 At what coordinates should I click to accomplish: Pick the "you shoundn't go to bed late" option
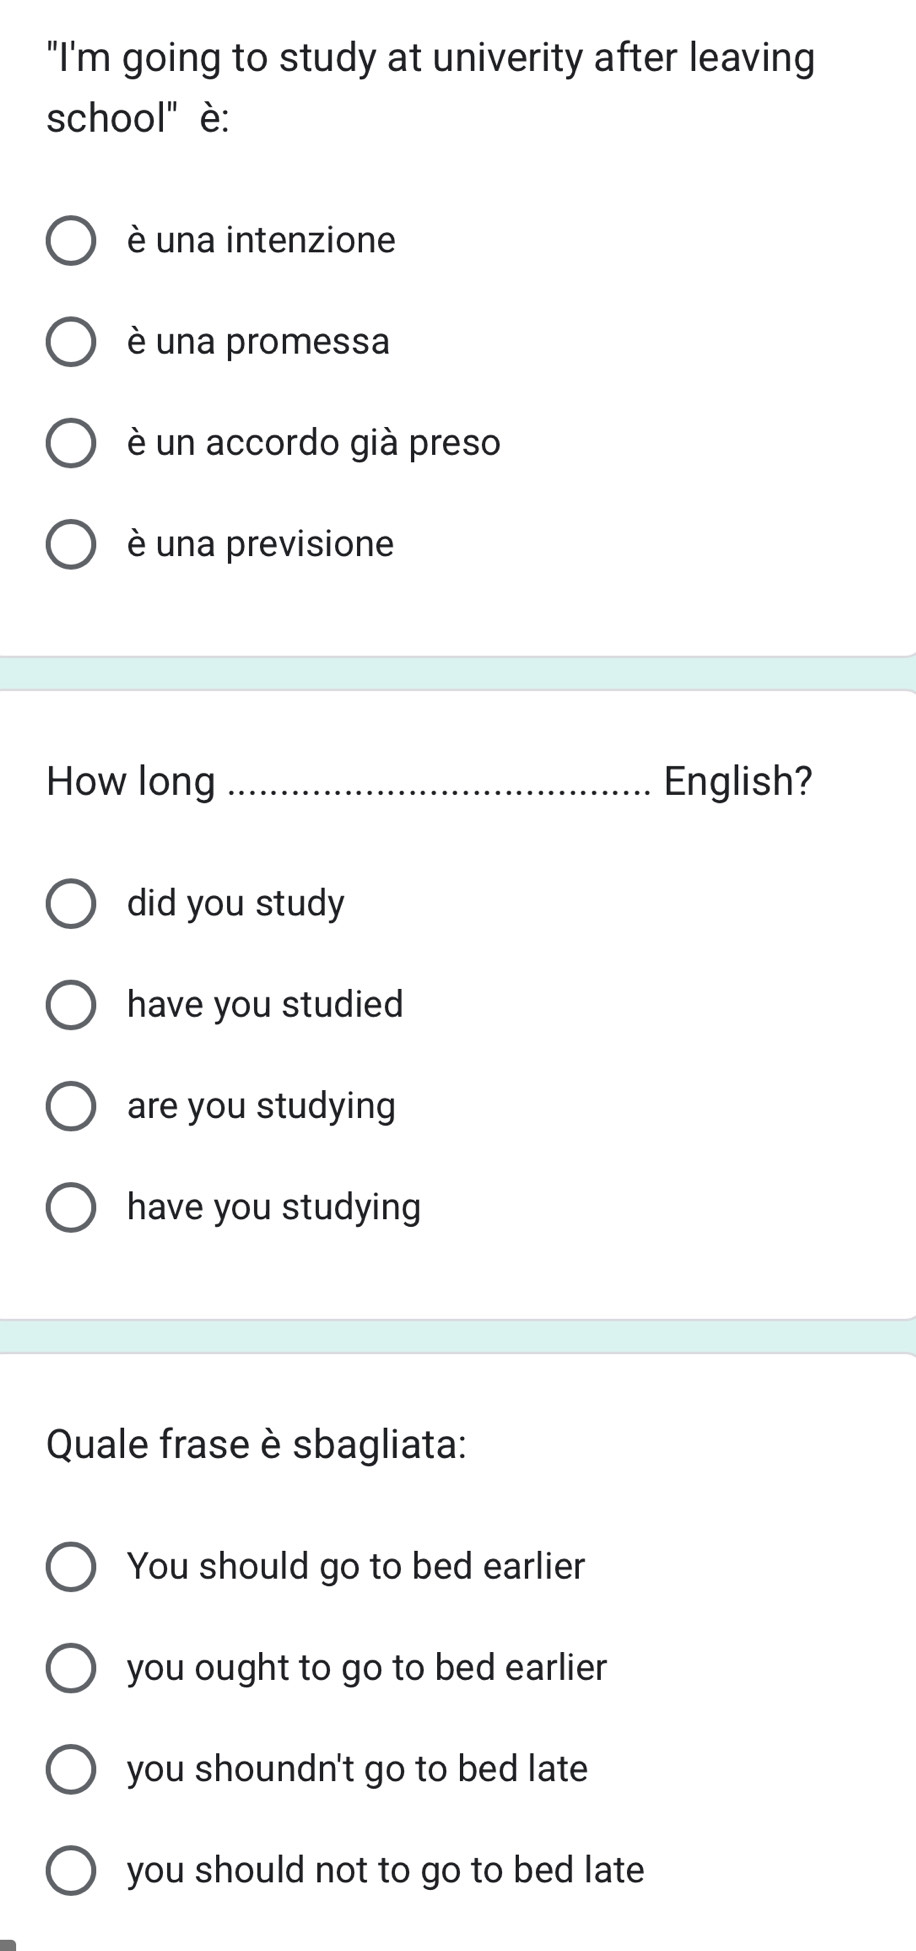click(71, 1769)
